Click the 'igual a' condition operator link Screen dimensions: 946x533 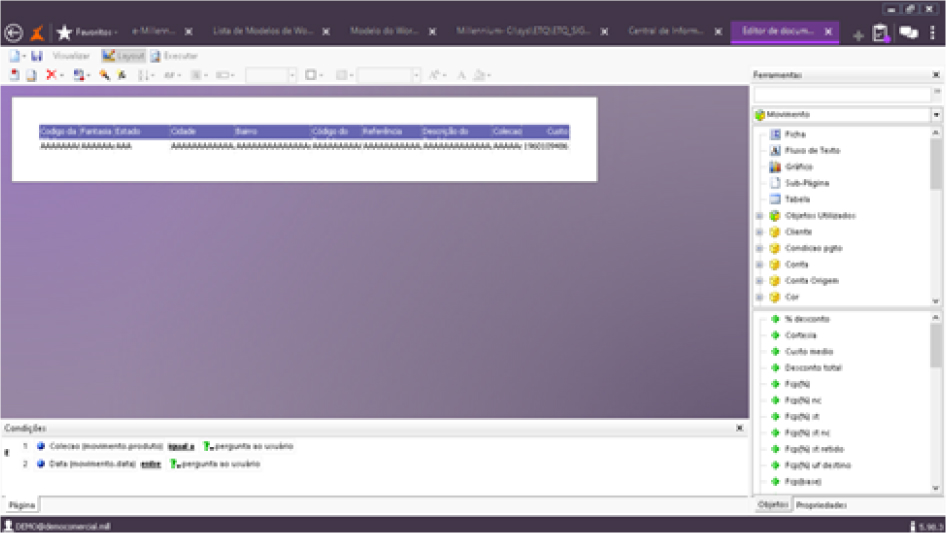click(x=181, y=446)
